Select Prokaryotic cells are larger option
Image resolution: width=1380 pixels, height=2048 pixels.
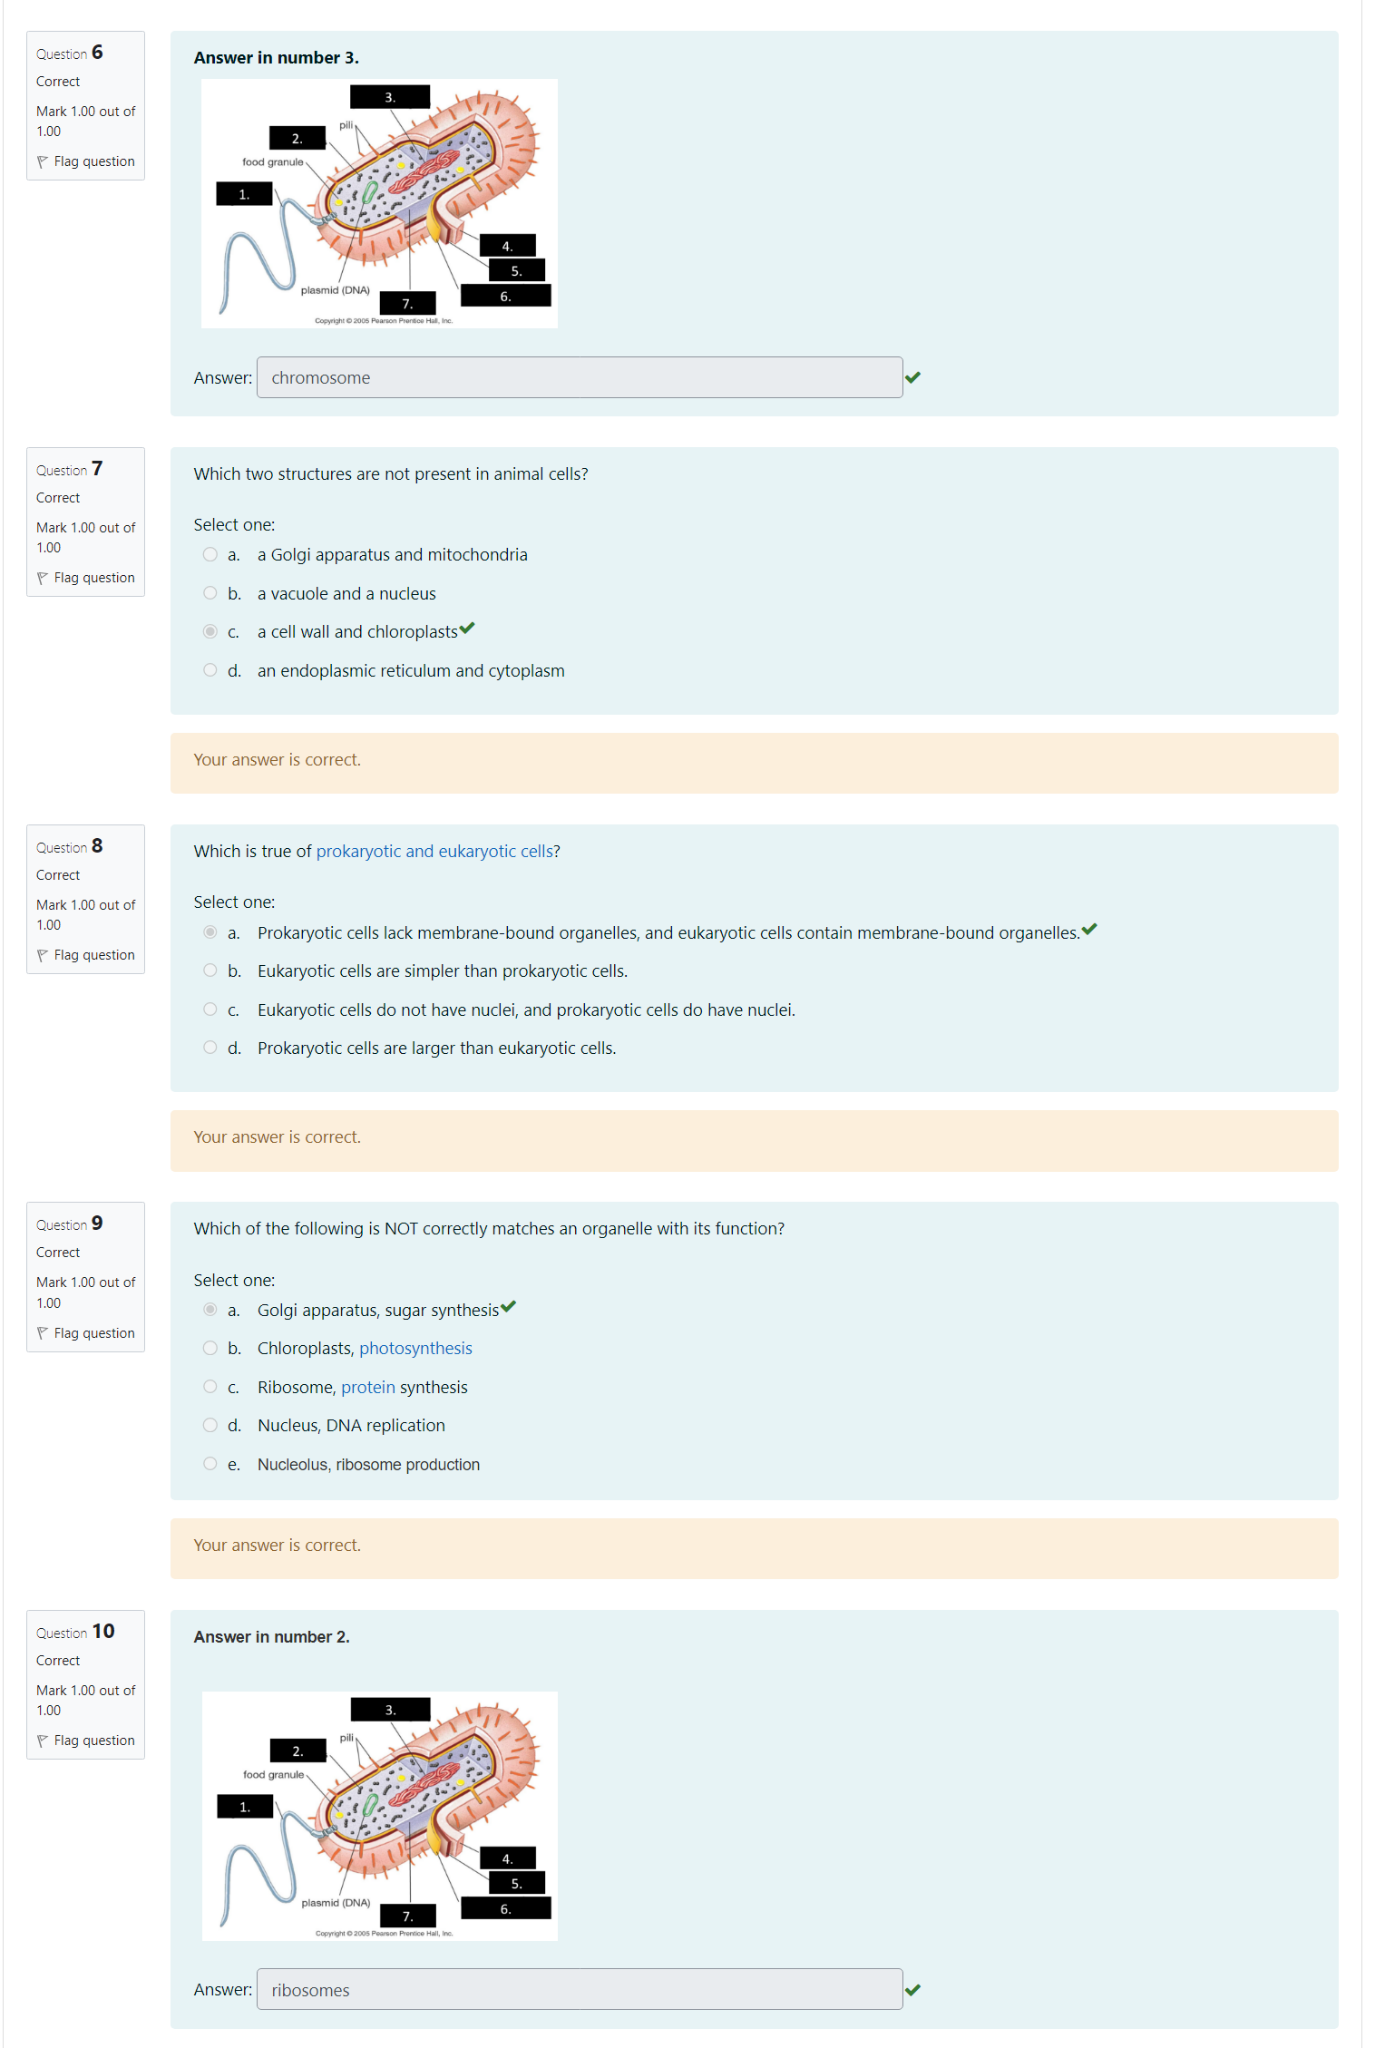click(210, 1048)
